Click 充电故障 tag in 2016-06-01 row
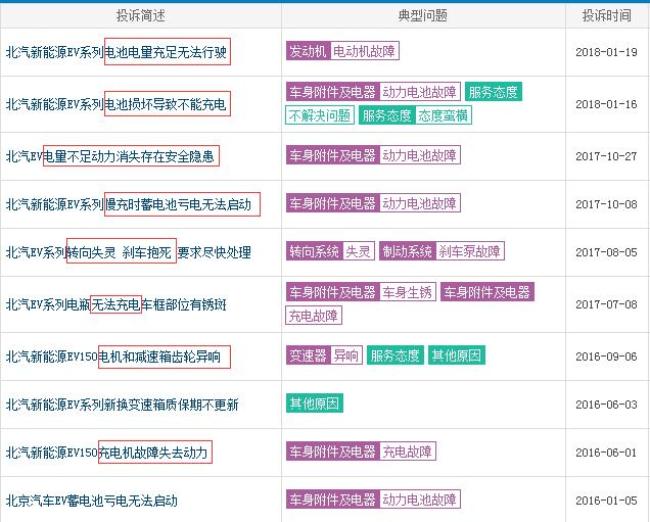The width and height of the screenshot is (650, 522). click(407, 451)
